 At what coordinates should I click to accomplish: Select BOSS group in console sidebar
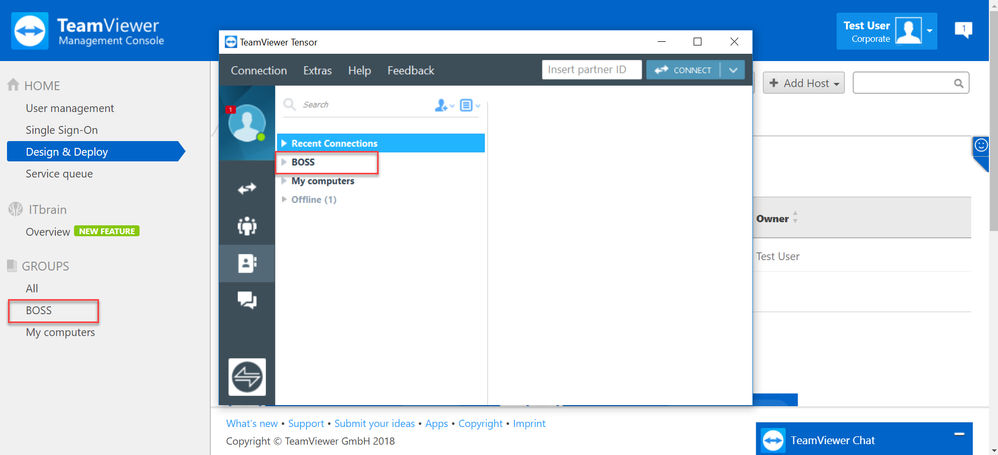[39, 311]
